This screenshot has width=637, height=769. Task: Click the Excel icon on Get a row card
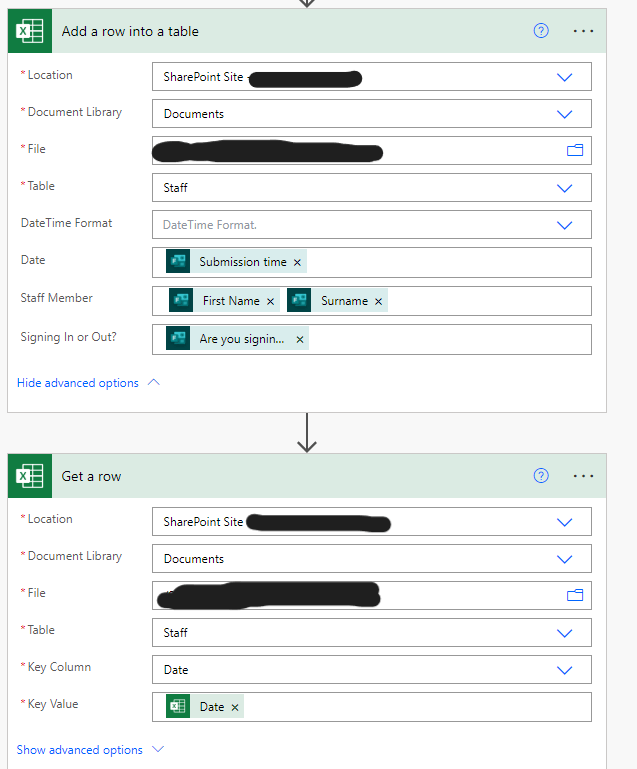pyautogui.click(x=30, y=476)
